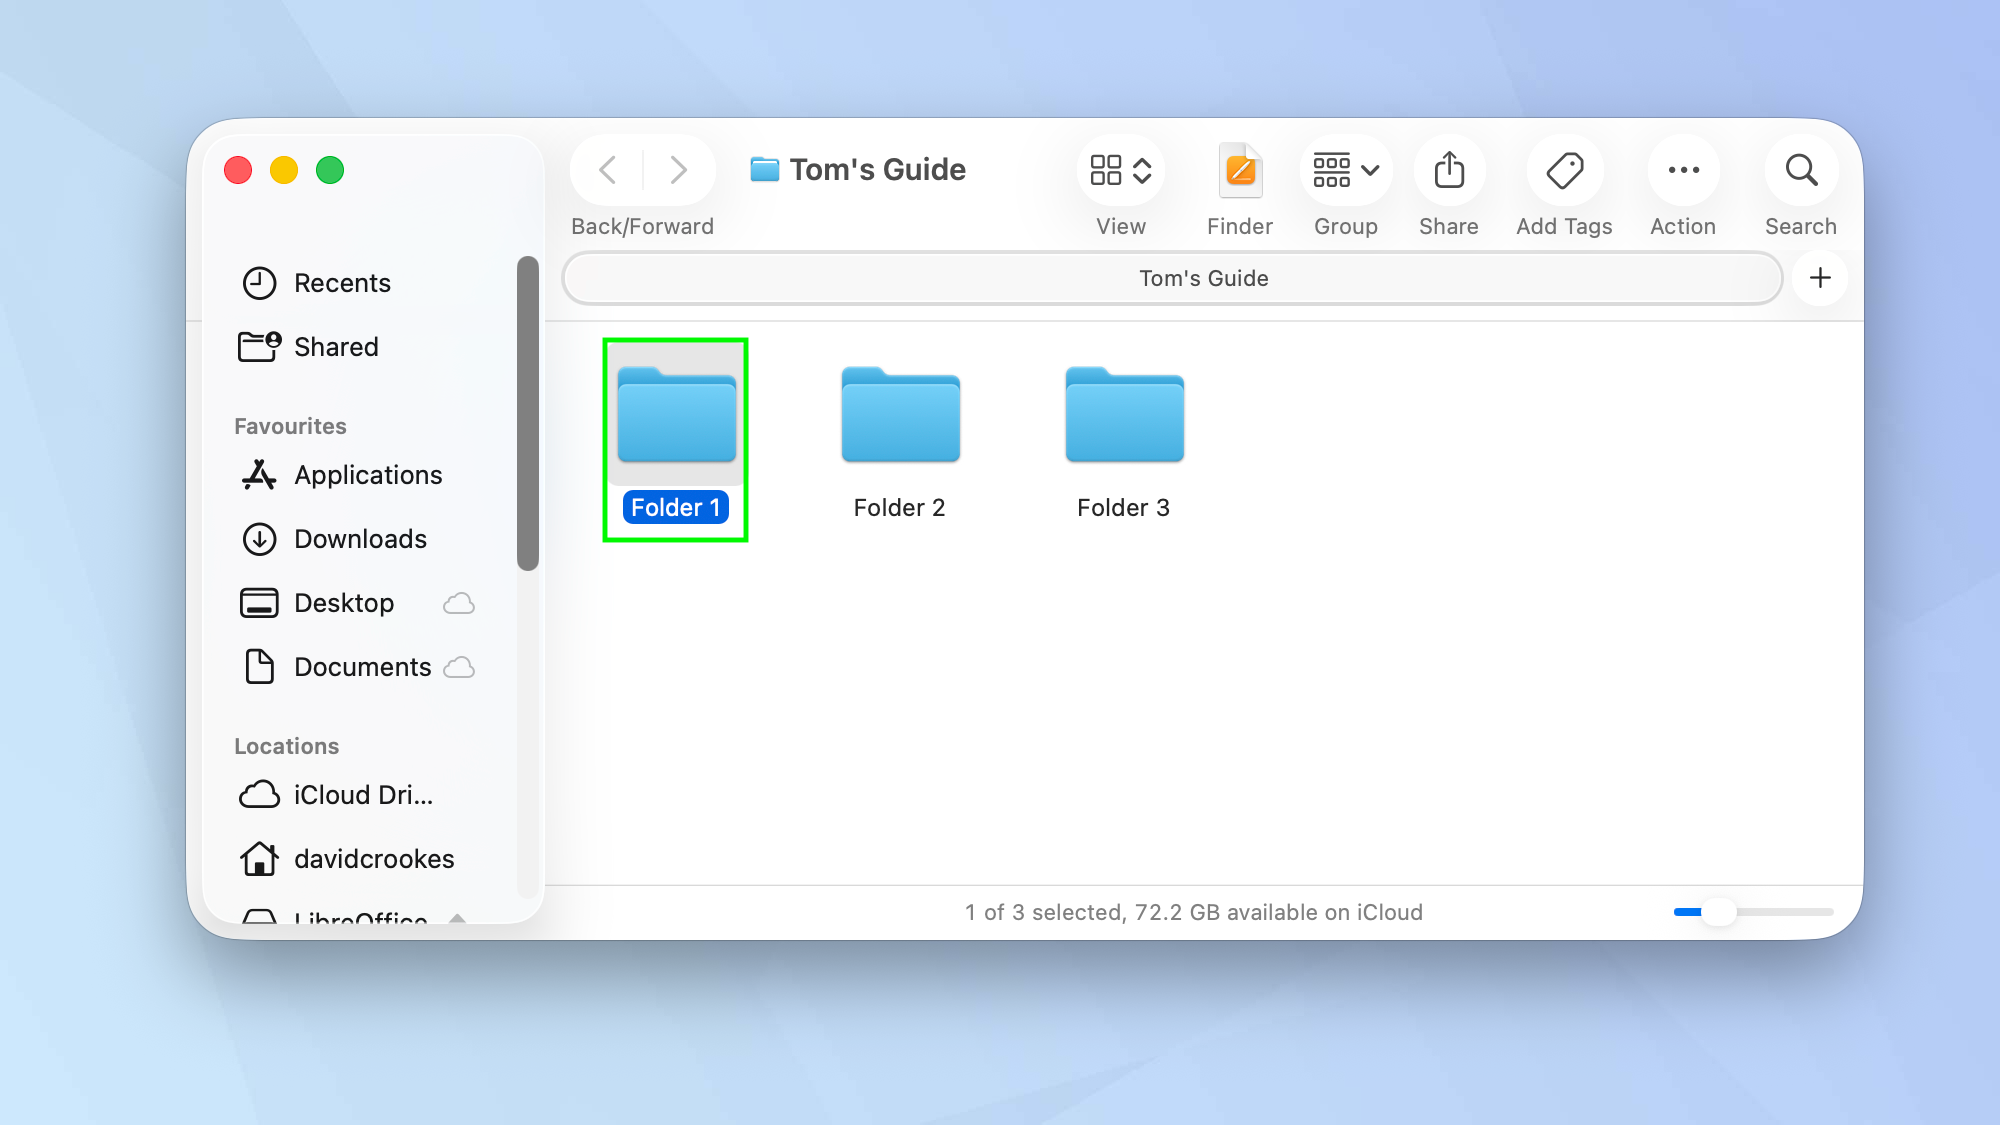Screen dimensions: 2000x1125
Task: Open iCloud Drive from Locations
Action: coord(363,795)
